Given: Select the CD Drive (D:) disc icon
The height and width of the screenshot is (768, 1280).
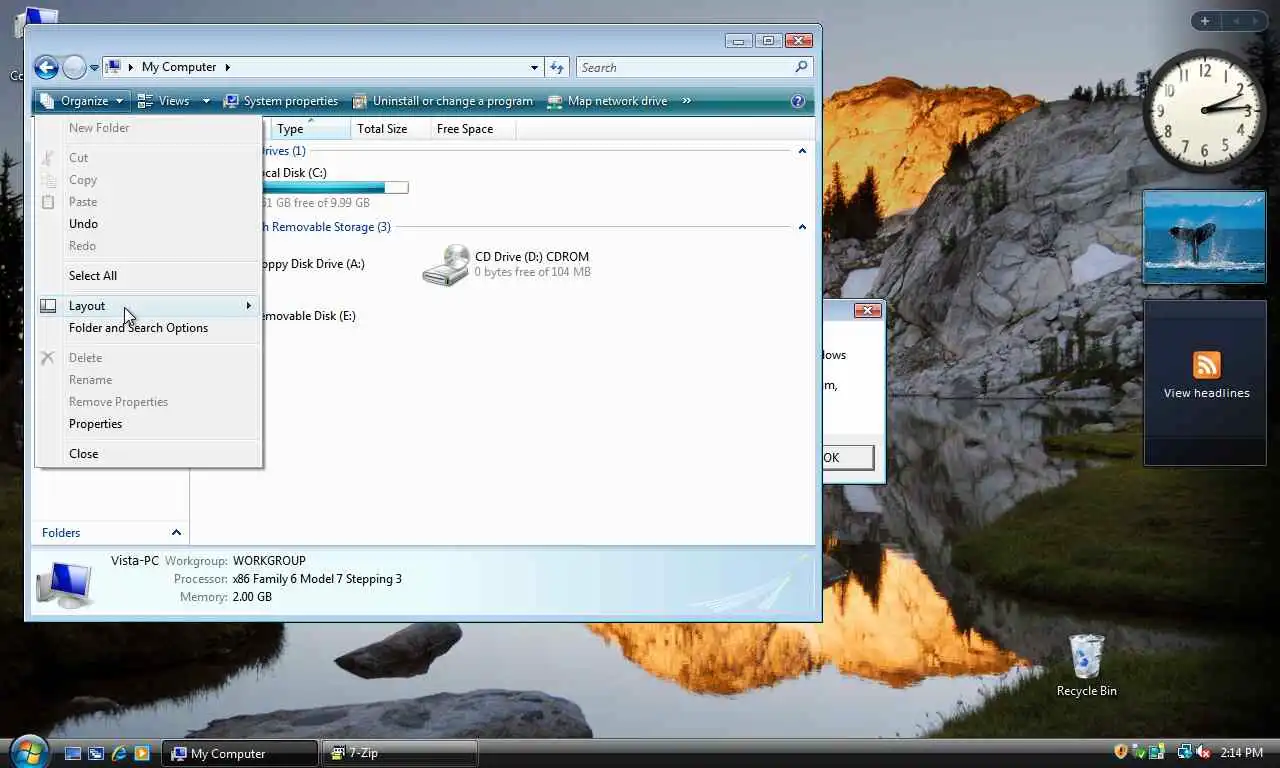Looking at the screenshot, I should point(446,265).
